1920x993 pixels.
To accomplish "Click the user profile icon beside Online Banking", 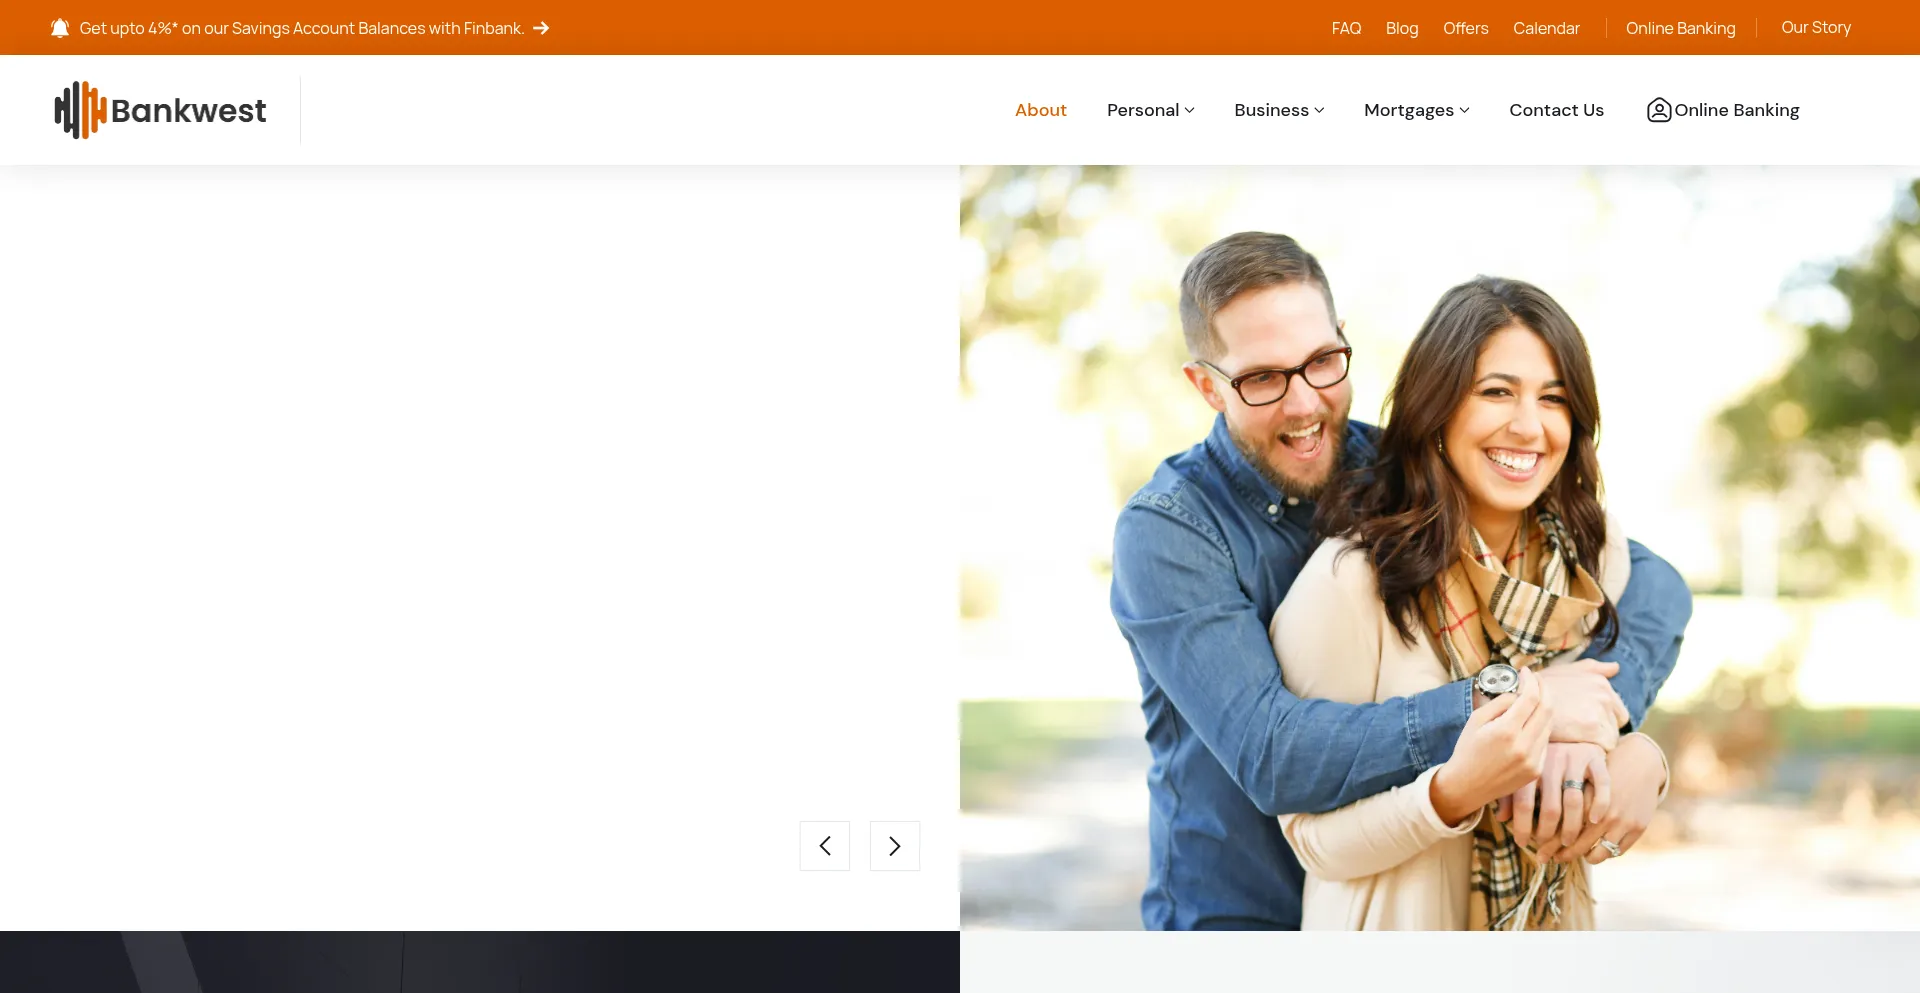I will point(1658,110).
